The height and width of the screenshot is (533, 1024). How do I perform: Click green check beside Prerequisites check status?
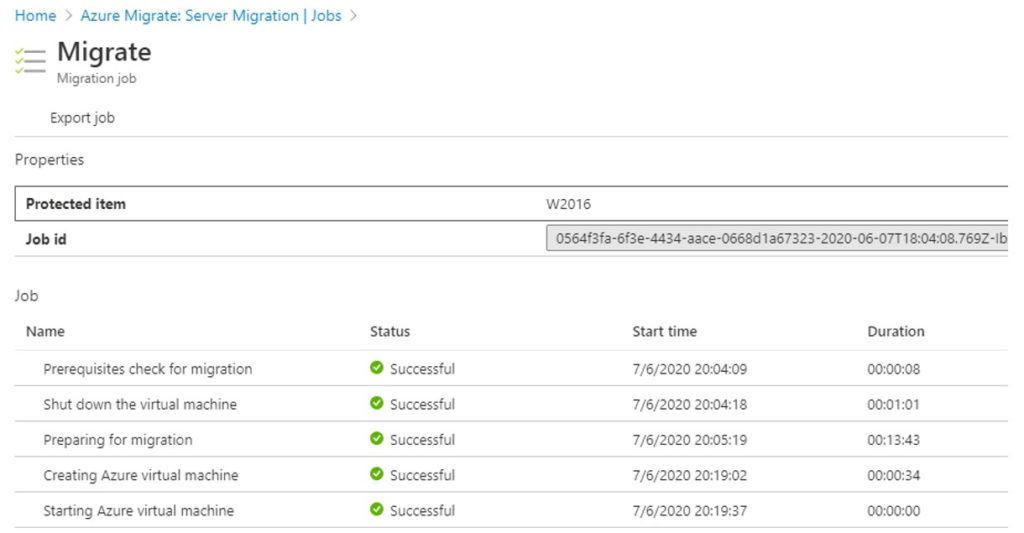coord(376,368)
